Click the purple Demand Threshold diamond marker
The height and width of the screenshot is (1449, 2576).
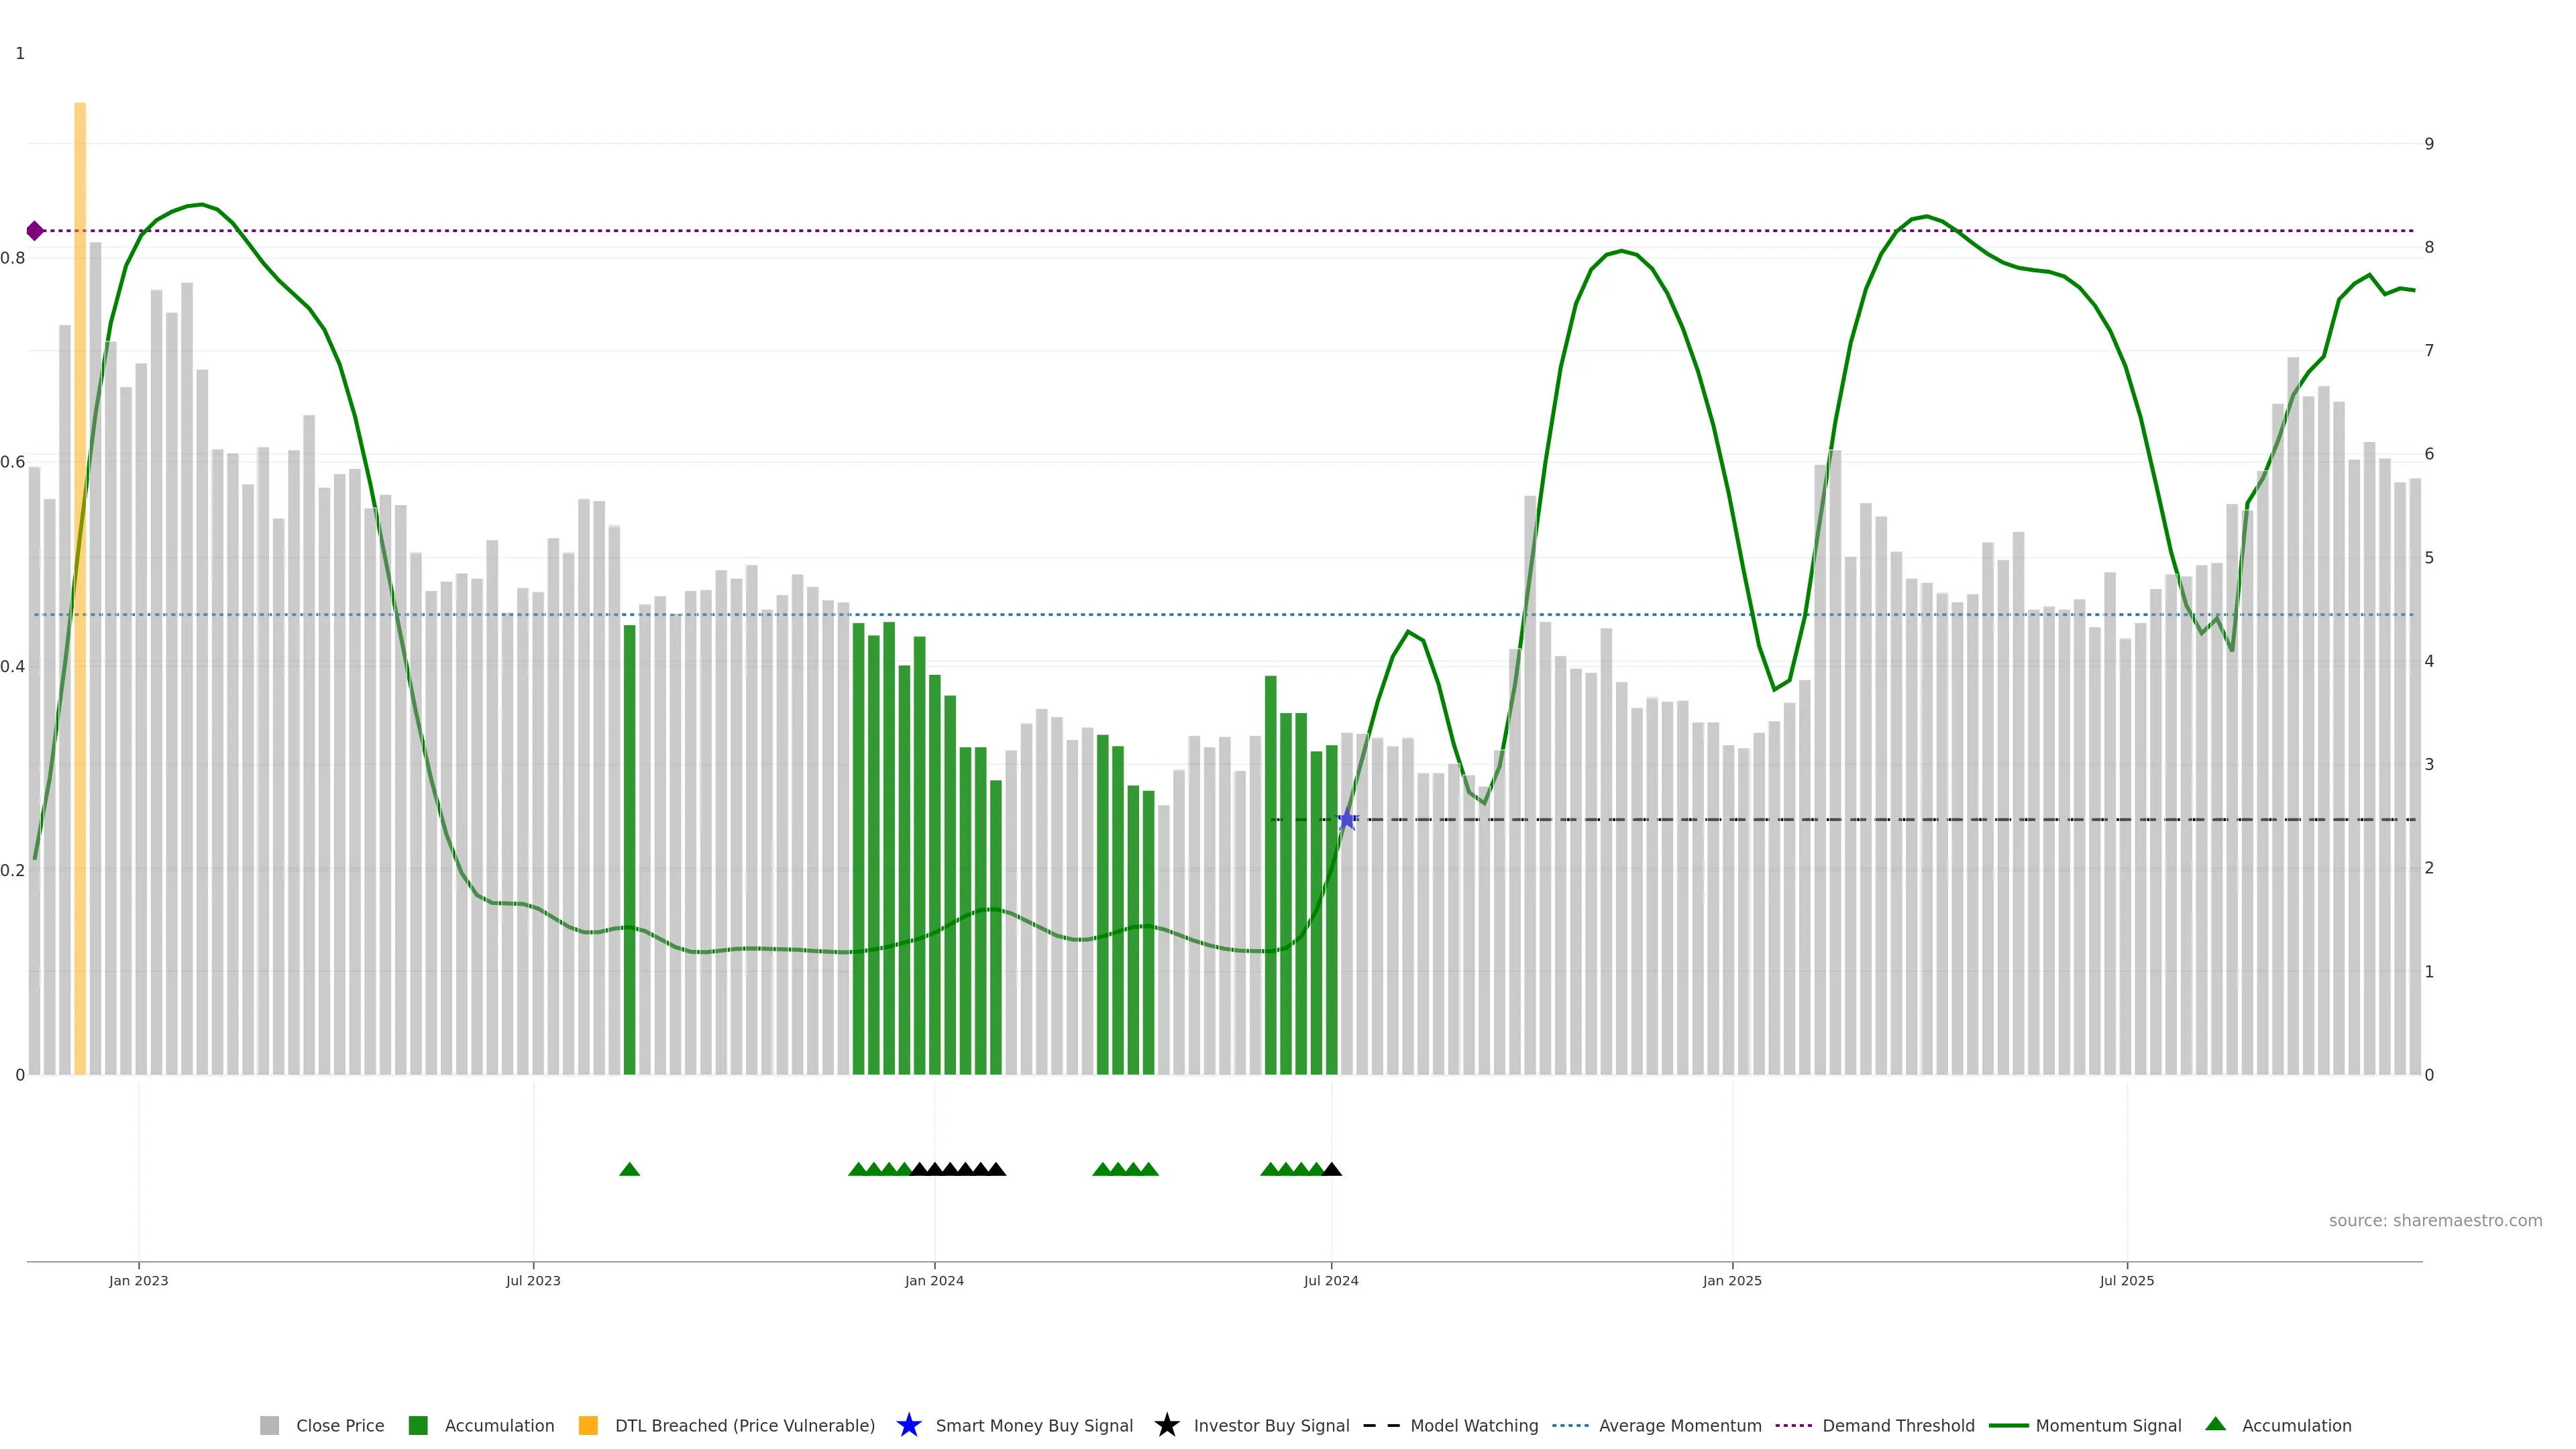[x=35, y=231]
